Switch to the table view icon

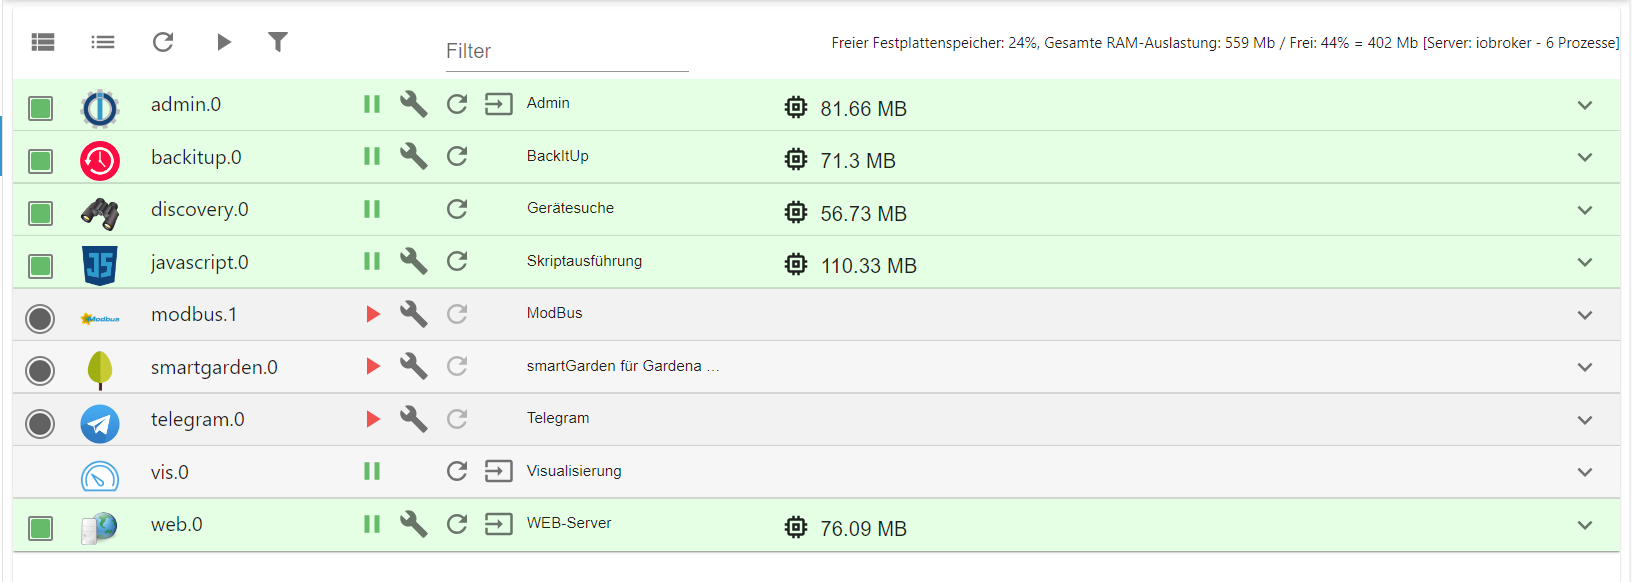point(43,42)
